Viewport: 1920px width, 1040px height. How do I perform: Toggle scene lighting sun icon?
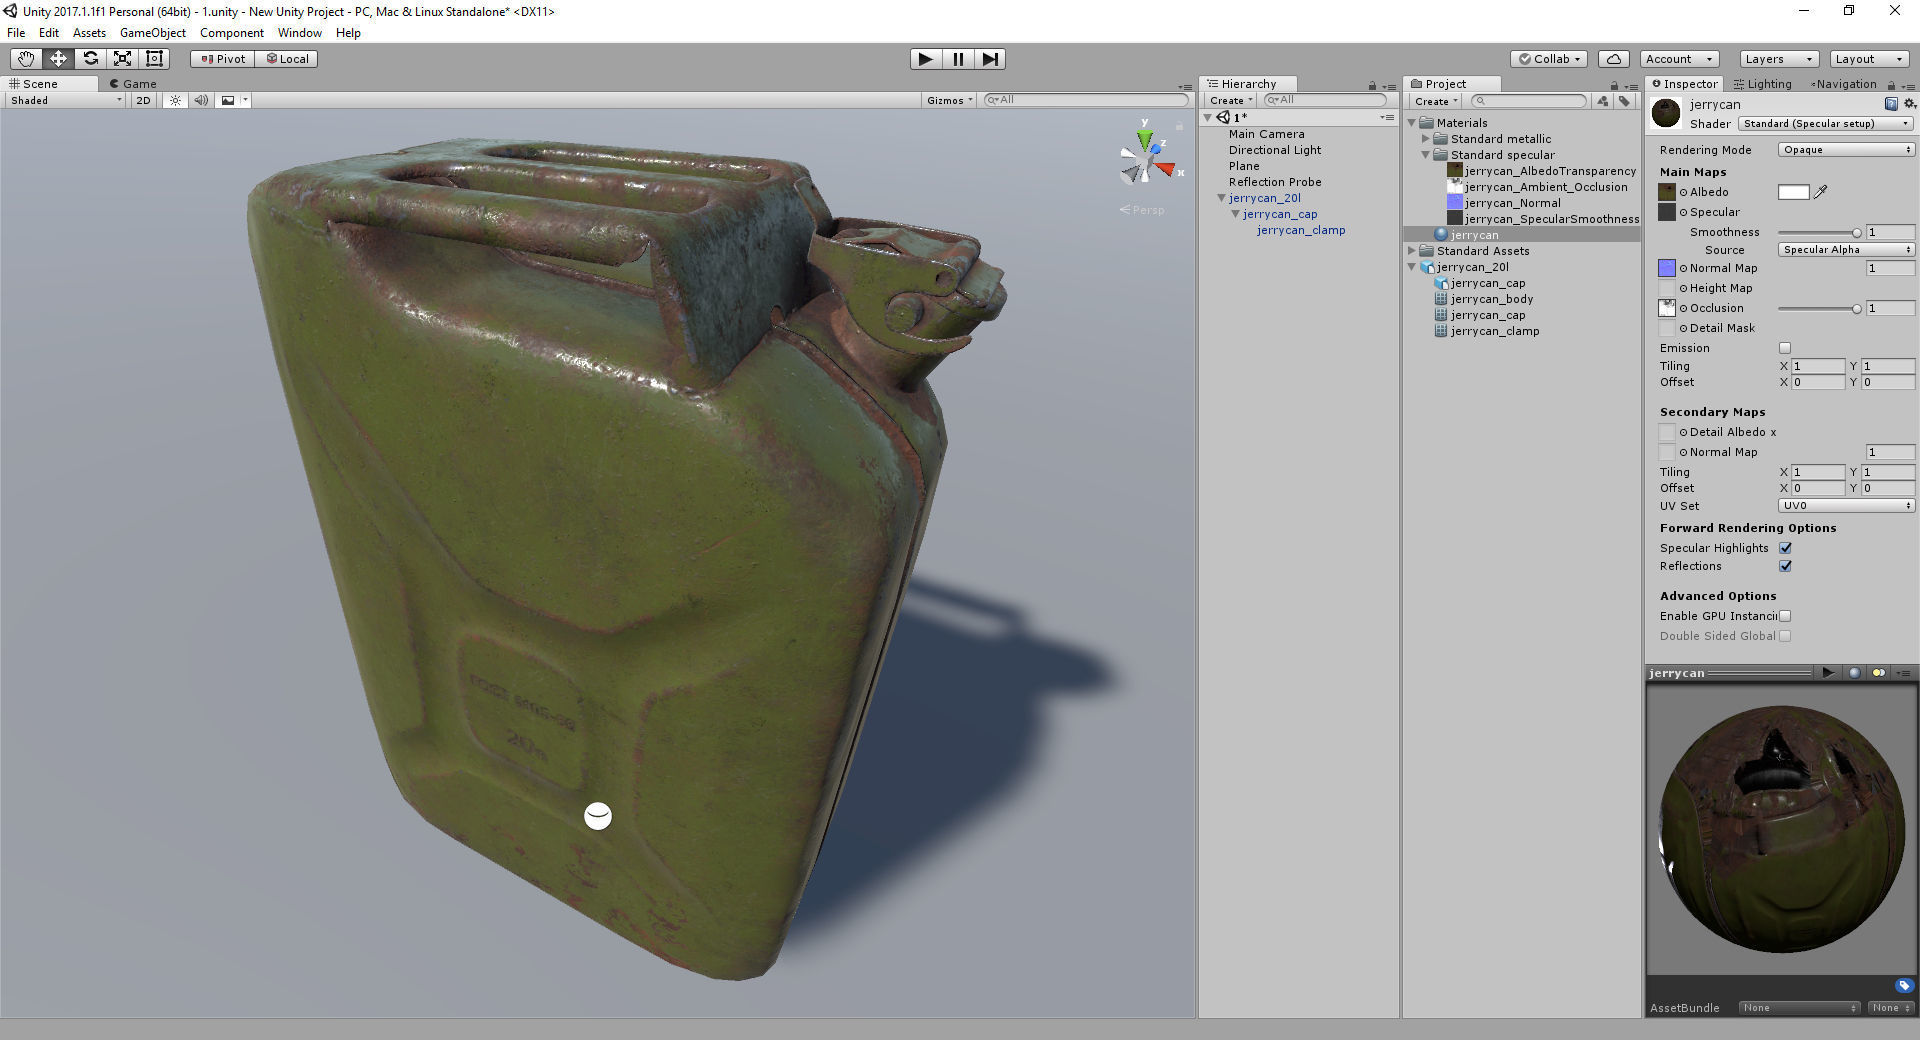click(175, 100)
